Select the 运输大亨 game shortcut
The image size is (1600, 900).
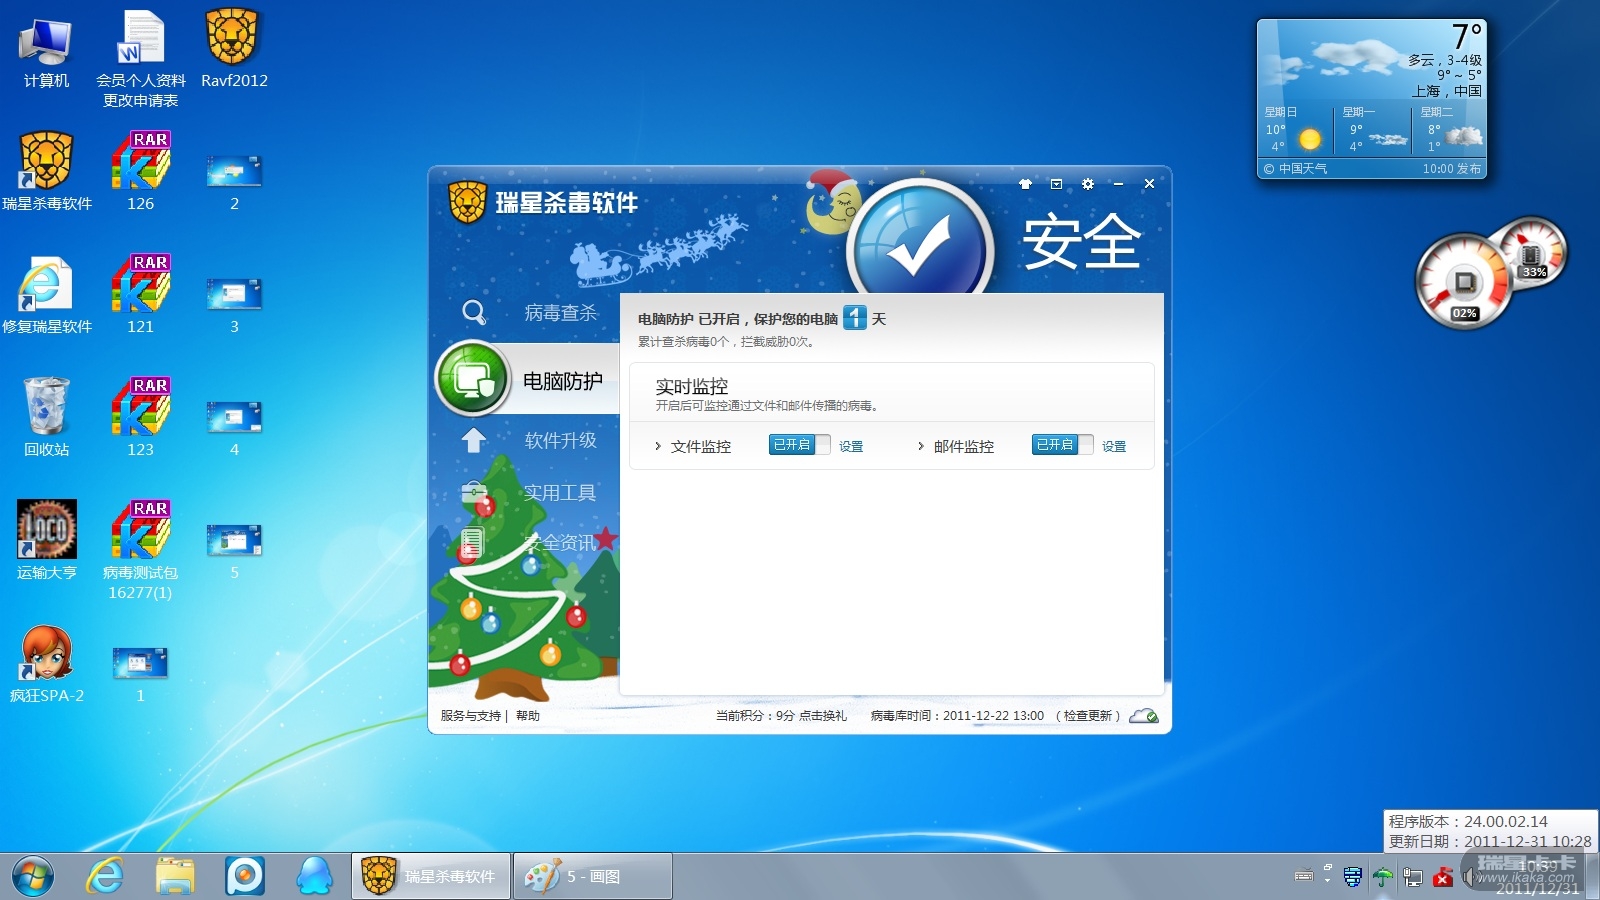point(46,541)
